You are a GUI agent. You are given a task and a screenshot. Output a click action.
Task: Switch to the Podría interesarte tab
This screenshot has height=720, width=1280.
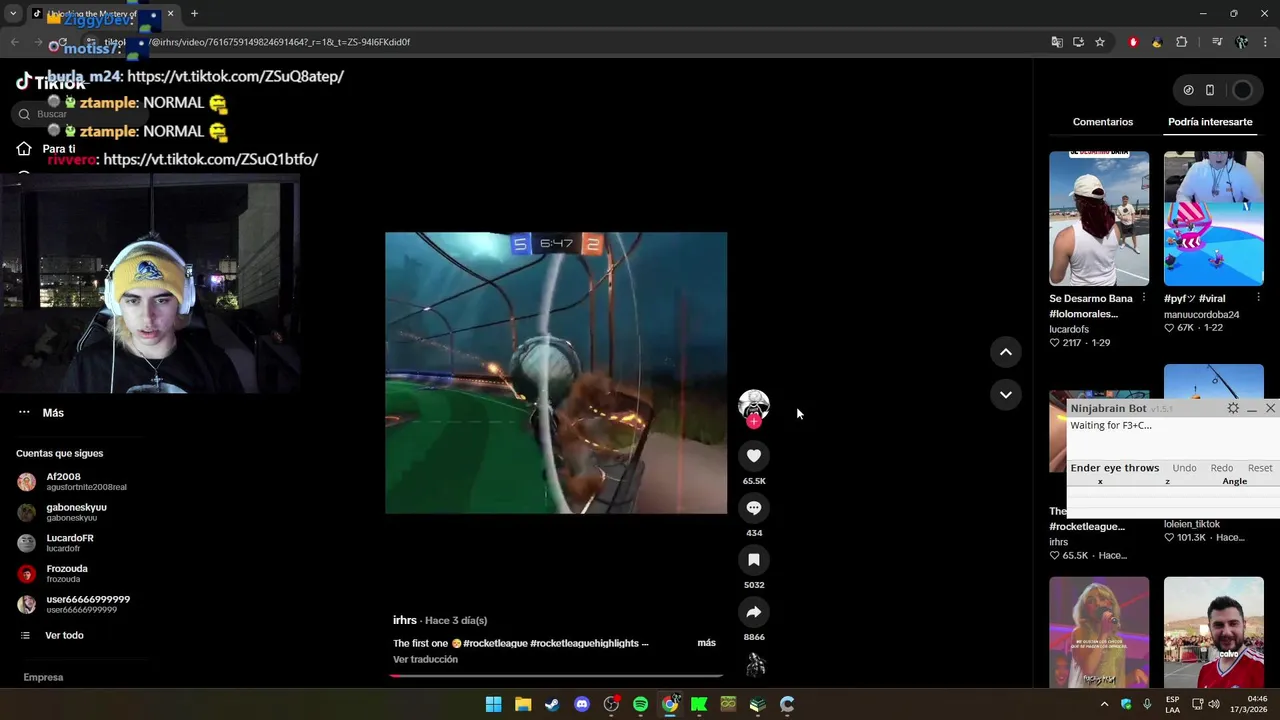1210,122
